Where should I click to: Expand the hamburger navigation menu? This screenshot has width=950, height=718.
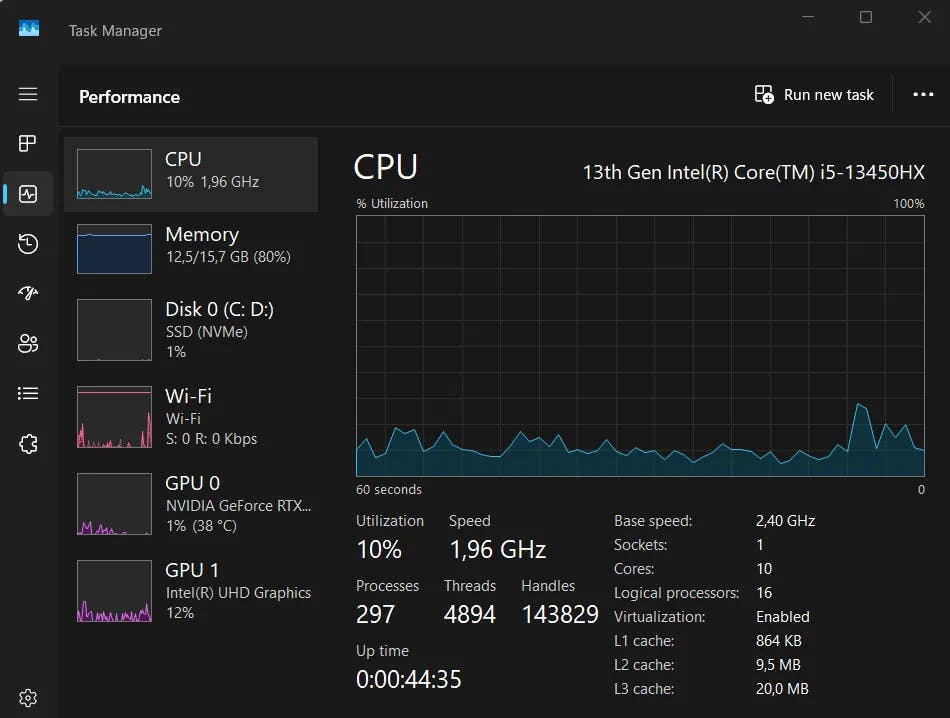point(28,94)
